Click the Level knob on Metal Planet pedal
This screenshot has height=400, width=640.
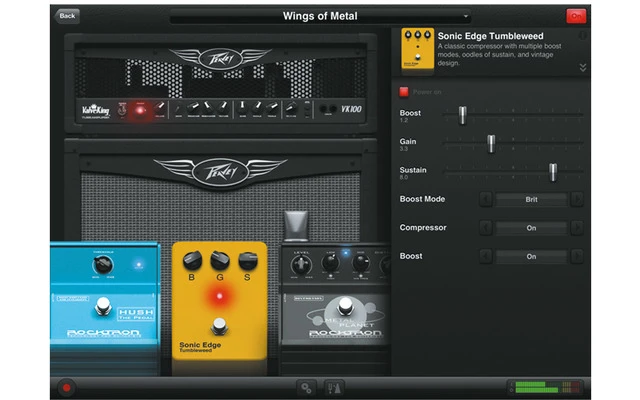(x=301, y=265)
